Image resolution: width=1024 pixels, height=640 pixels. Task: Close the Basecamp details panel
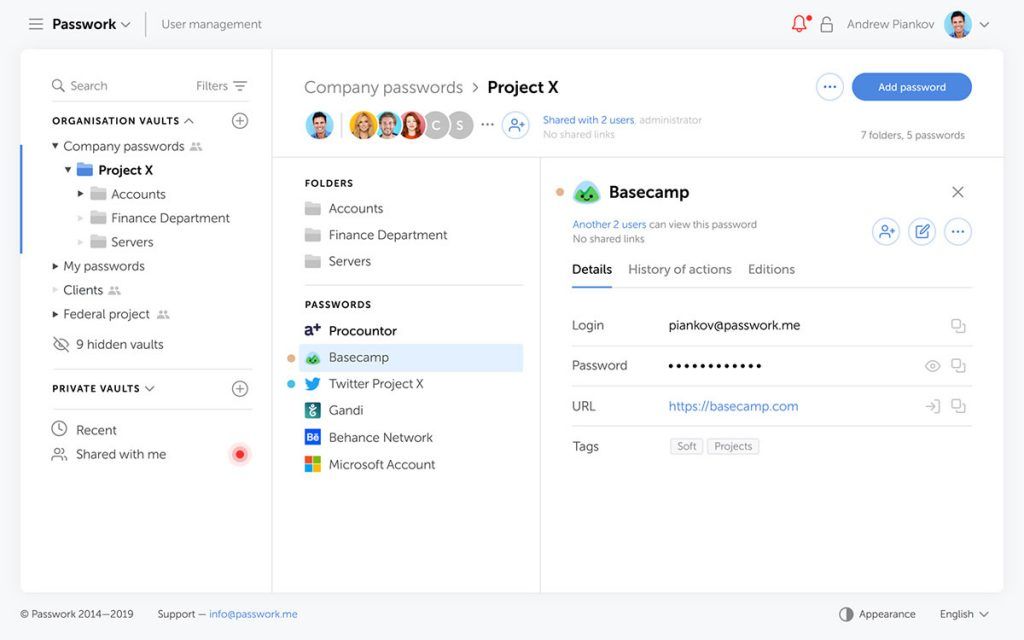957,192
